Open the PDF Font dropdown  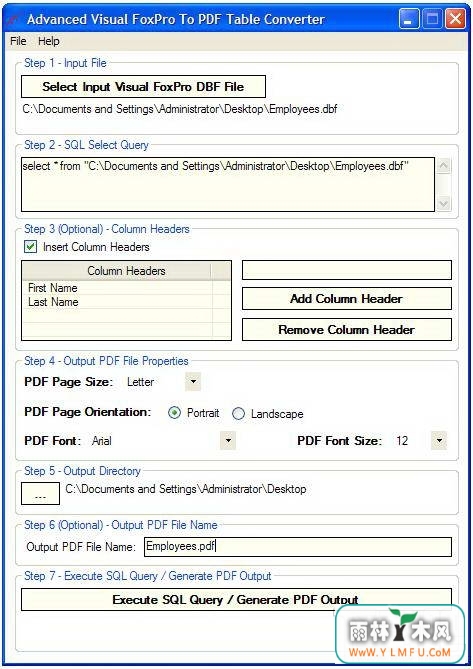(x=228, y=440)
